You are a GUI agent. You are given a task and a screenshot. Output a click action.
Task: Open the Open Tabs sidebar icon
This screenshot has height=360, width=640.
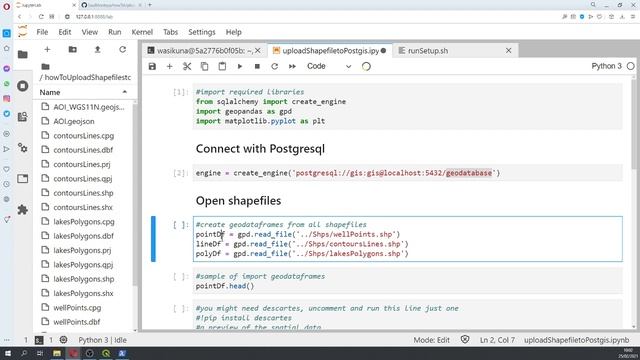23,179
